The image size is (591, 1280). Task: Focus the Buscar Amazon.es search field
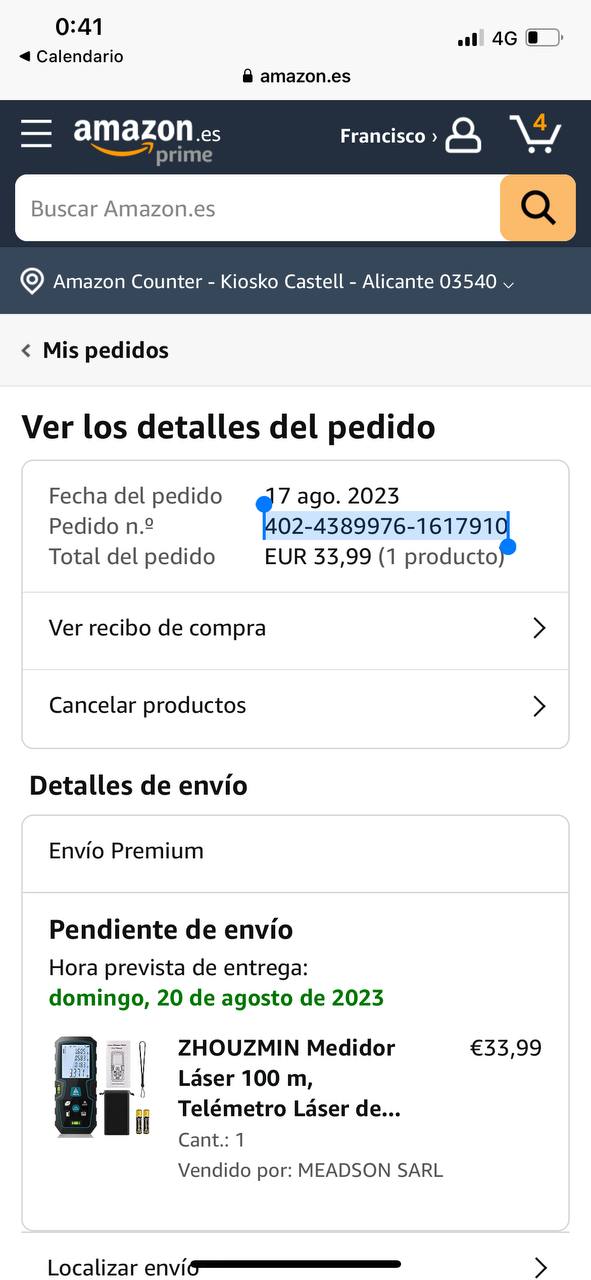(x=258, y=208)
